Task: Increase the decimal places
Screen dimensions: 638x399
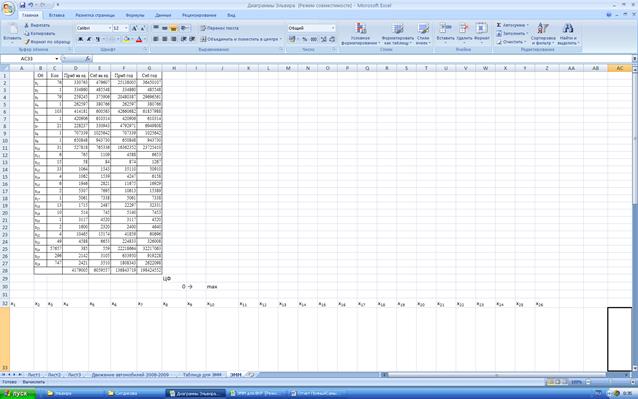Action: tap(323, 39)
